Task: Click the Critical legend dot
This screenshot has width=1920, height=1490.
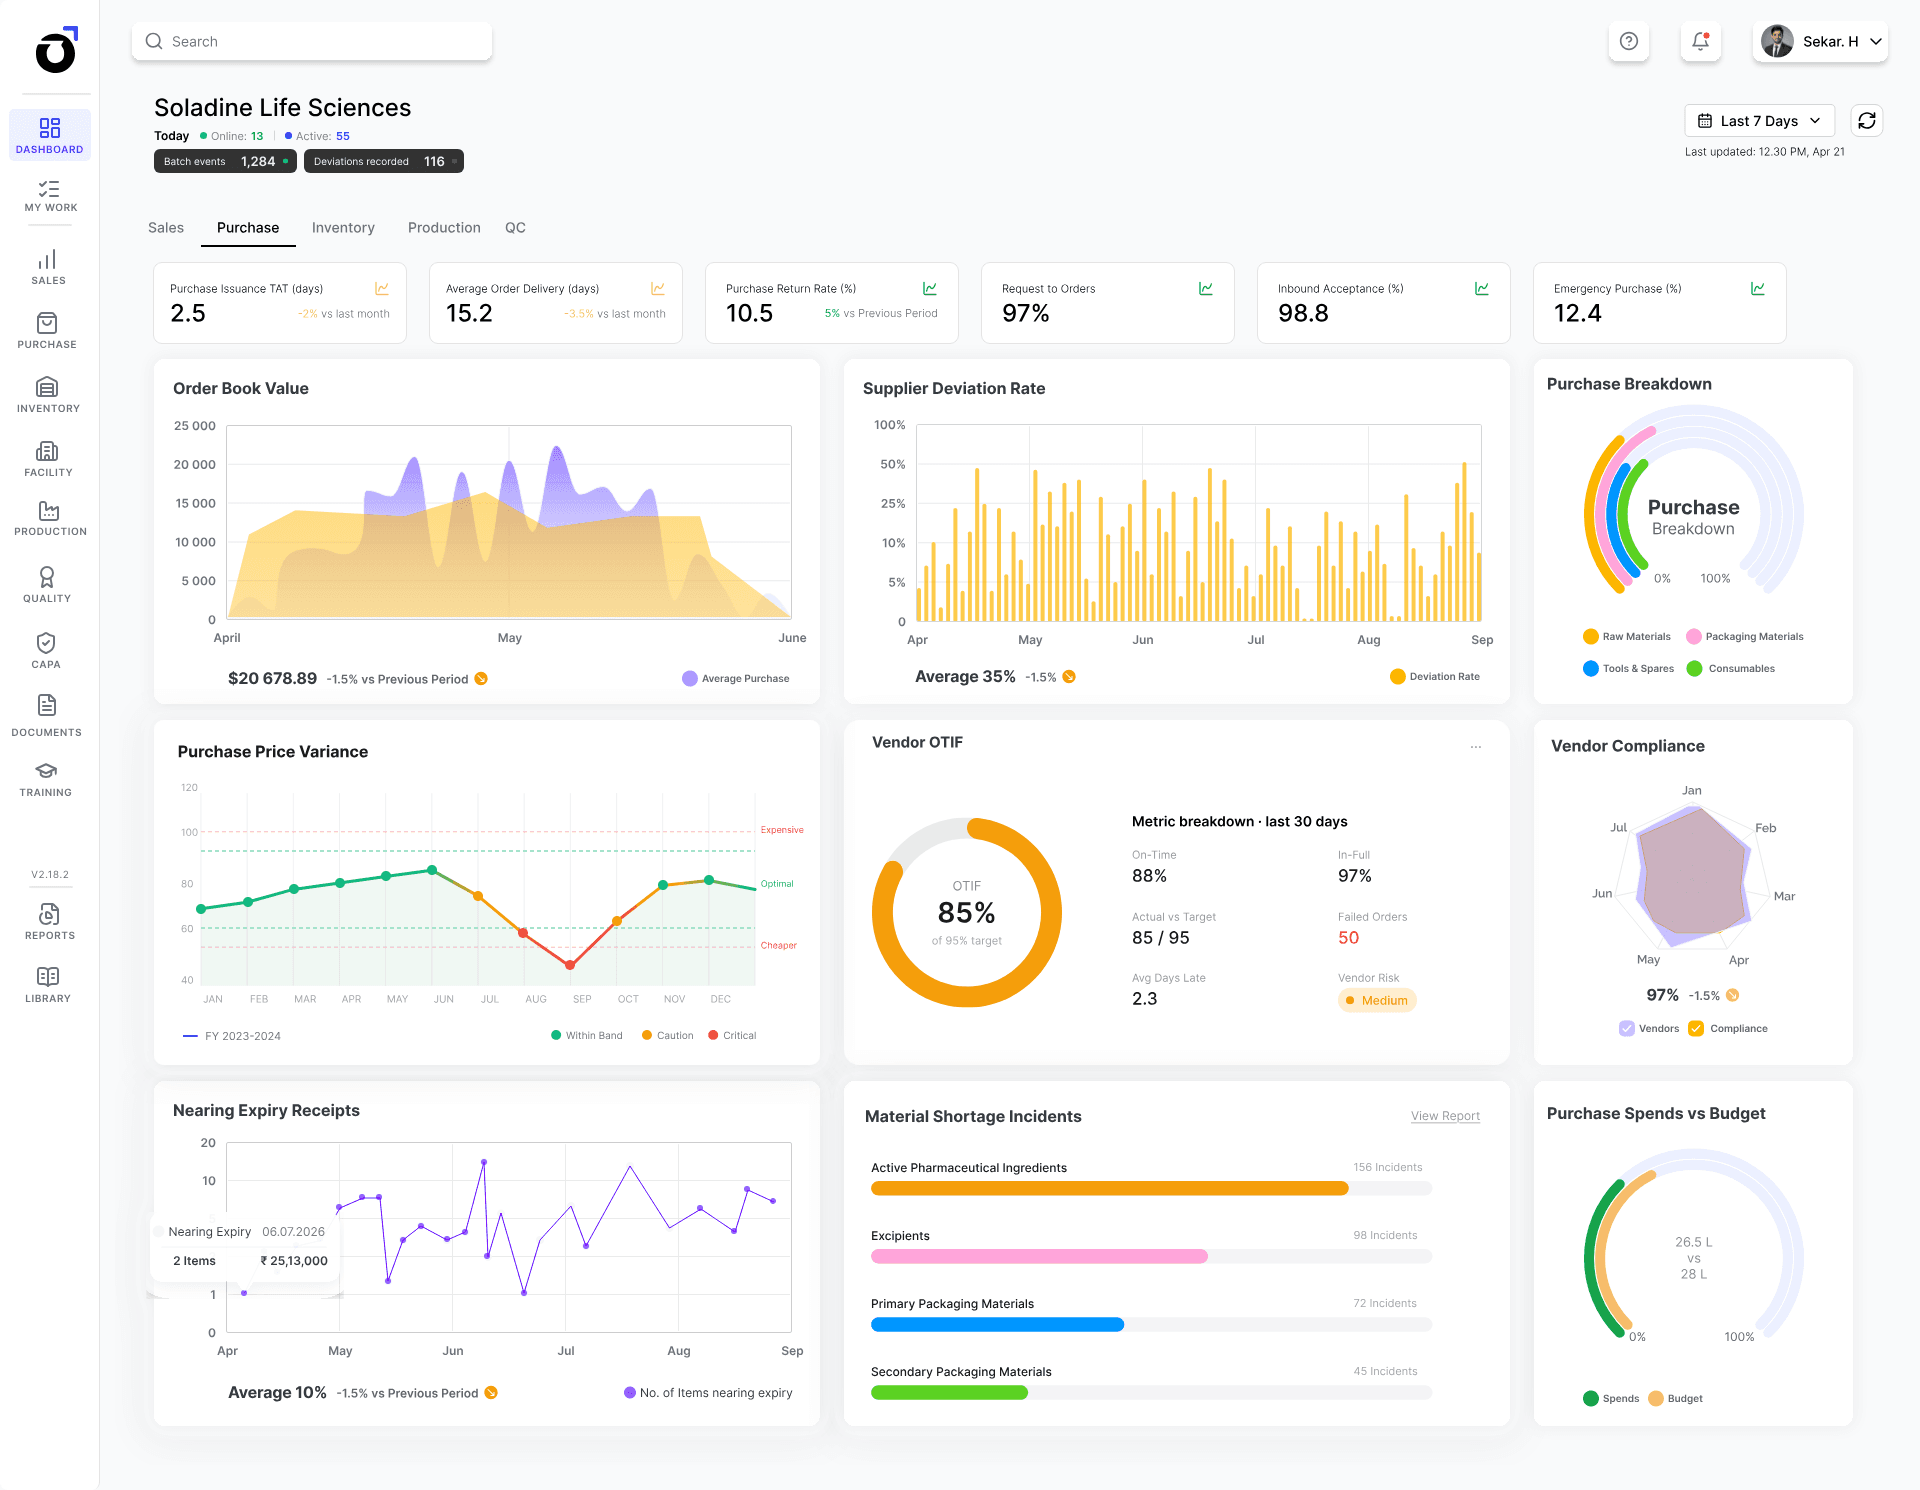Action: tap(713, 1035)
